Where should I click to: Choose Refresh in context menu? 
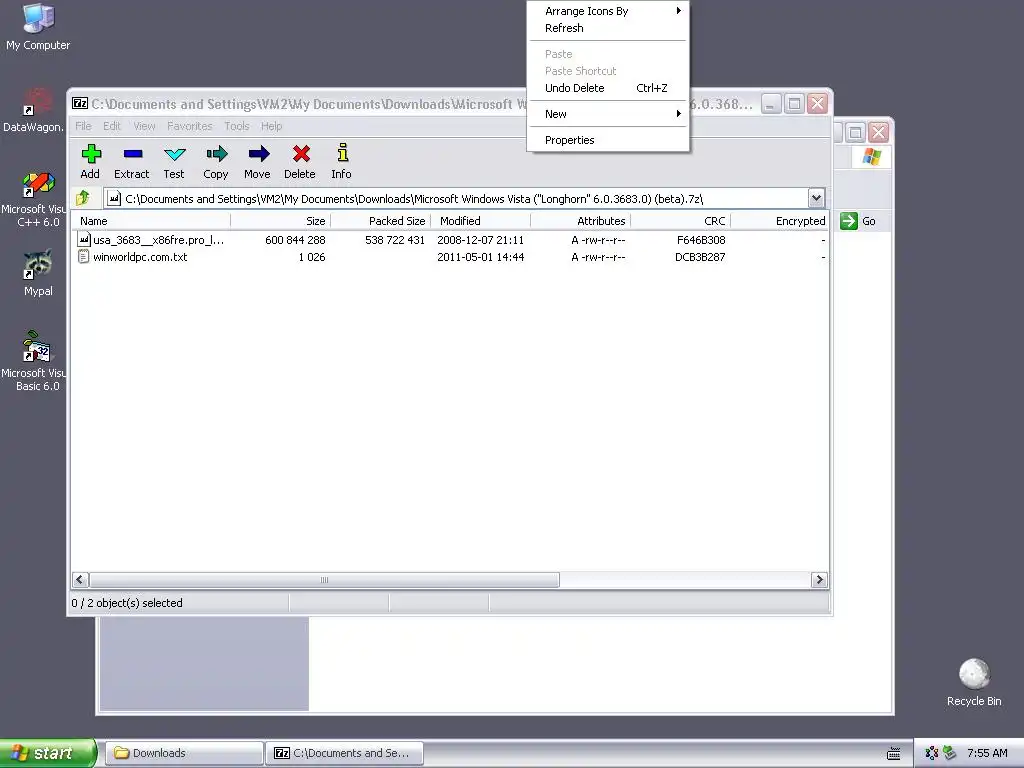point(607,28)
